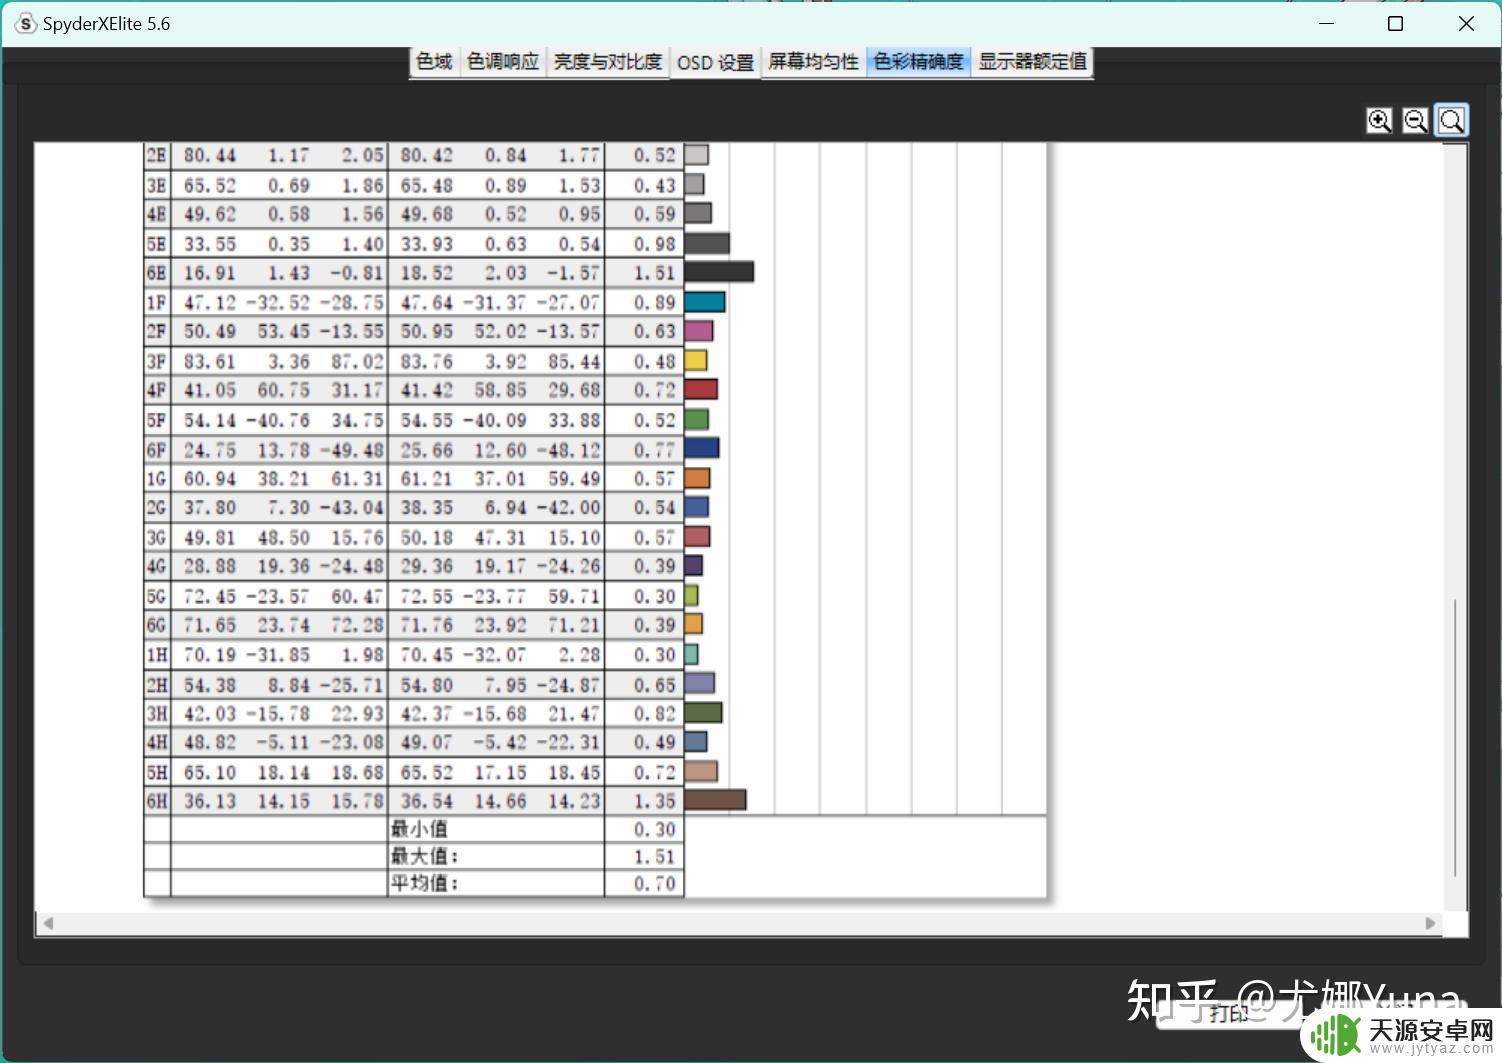Maximize the SpyderXElite window
The width and height of the screenshot is (1502, 1063).
coord(1396,23)
